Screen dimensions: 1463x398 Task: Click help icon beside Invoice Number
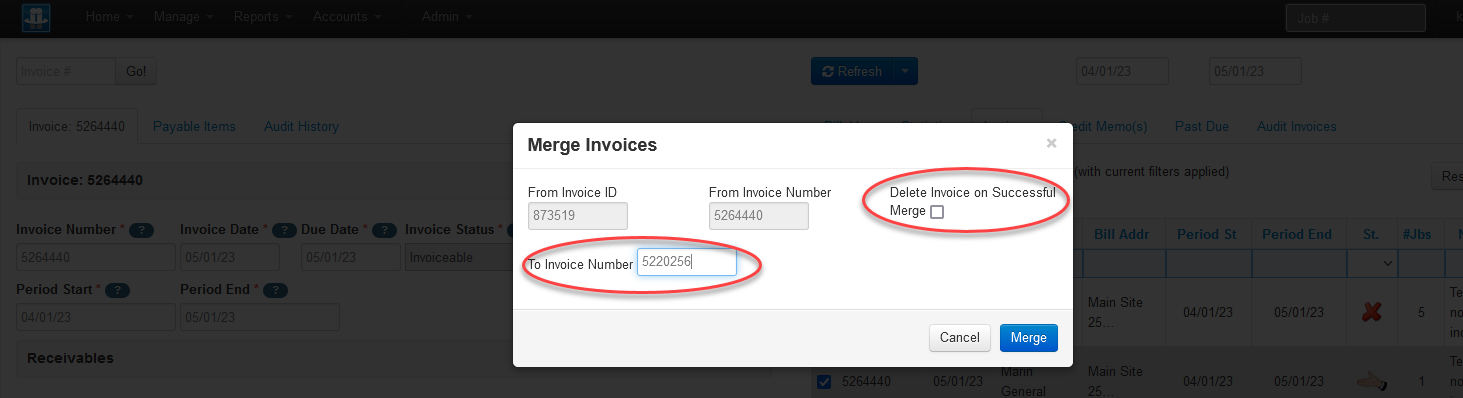(141, 230)
